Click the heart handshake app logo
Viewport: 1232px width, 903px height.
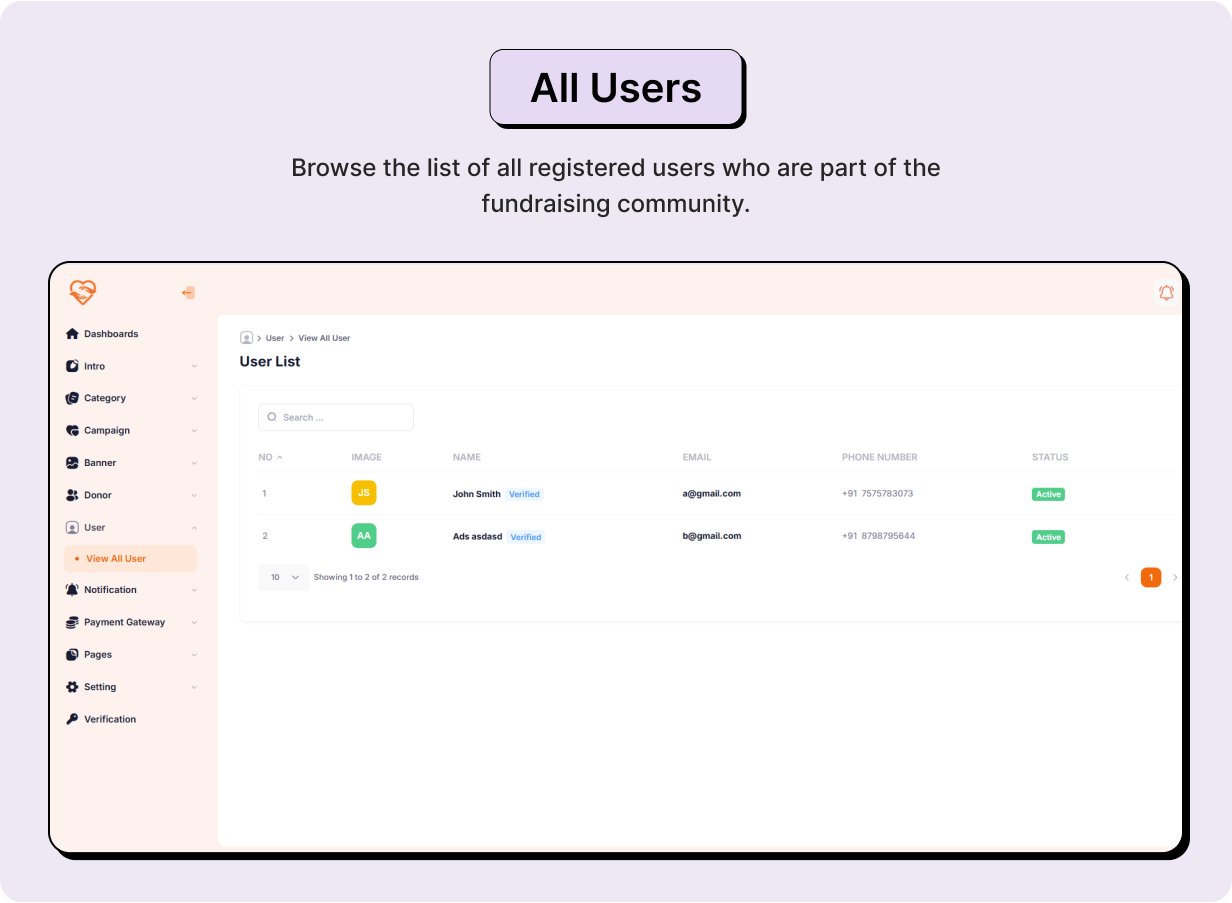point(83,292)
